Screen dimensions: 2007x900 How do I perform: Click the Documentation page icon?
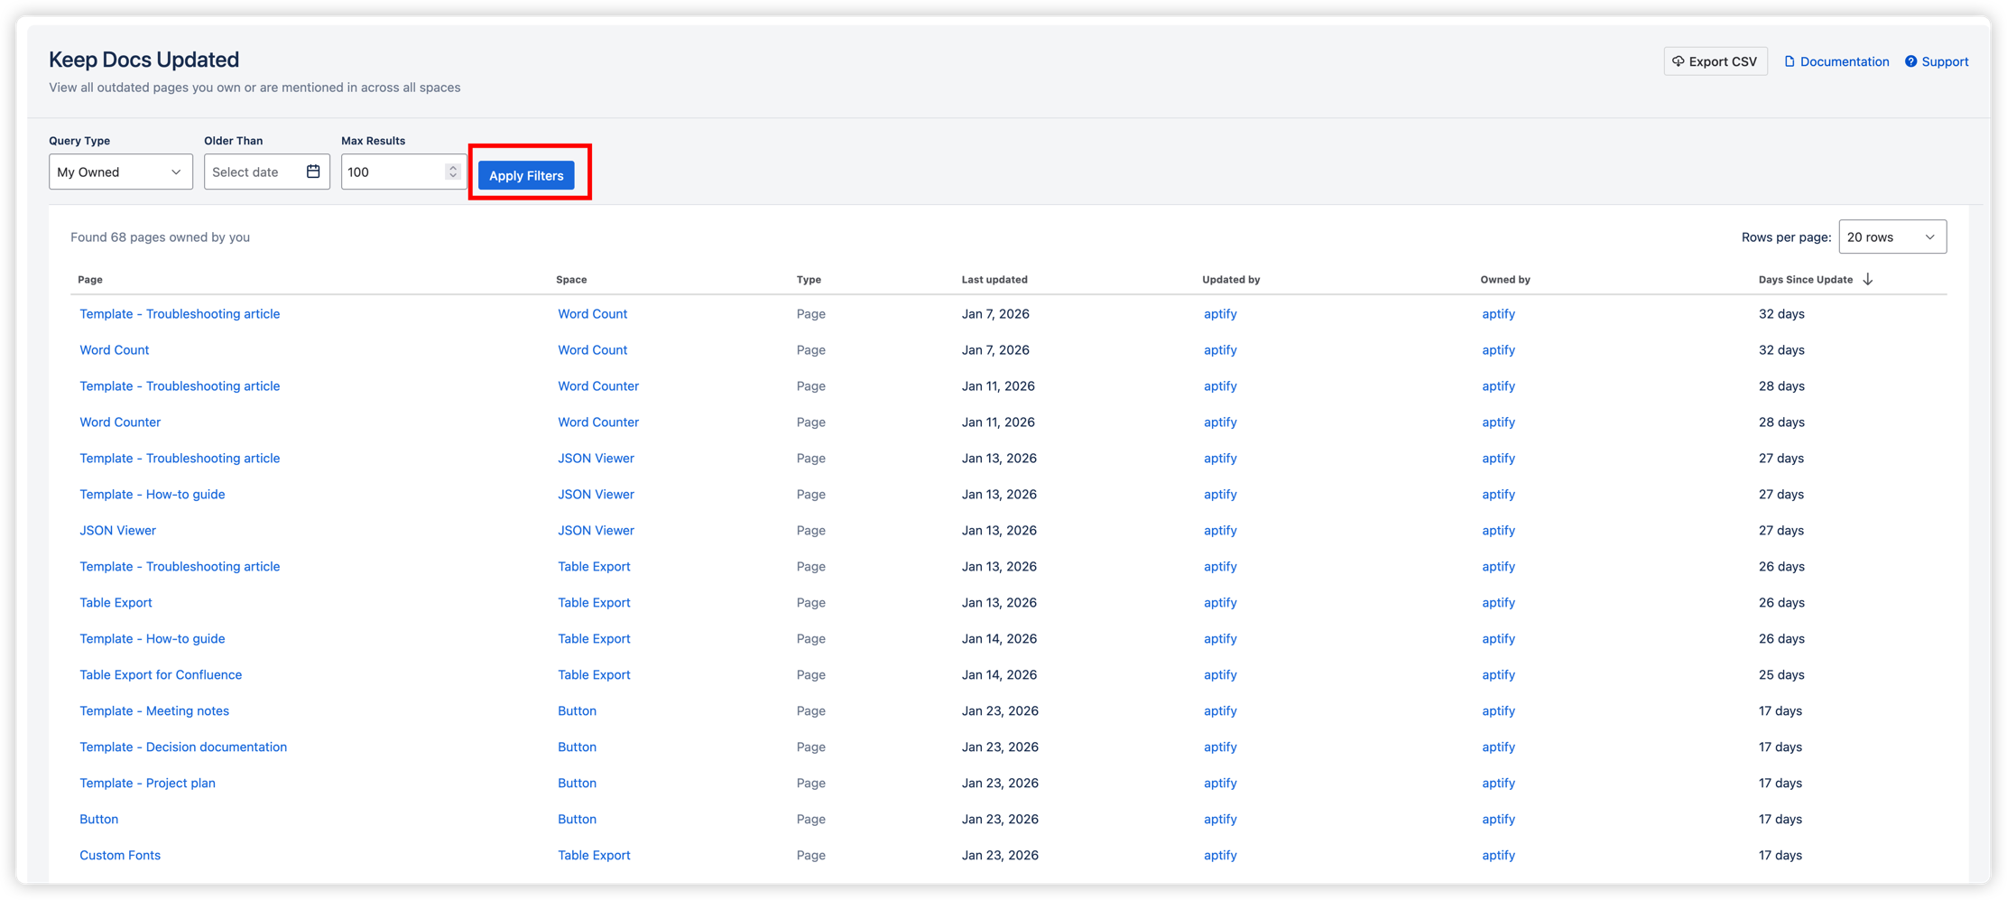click(x=1789, y=61)
